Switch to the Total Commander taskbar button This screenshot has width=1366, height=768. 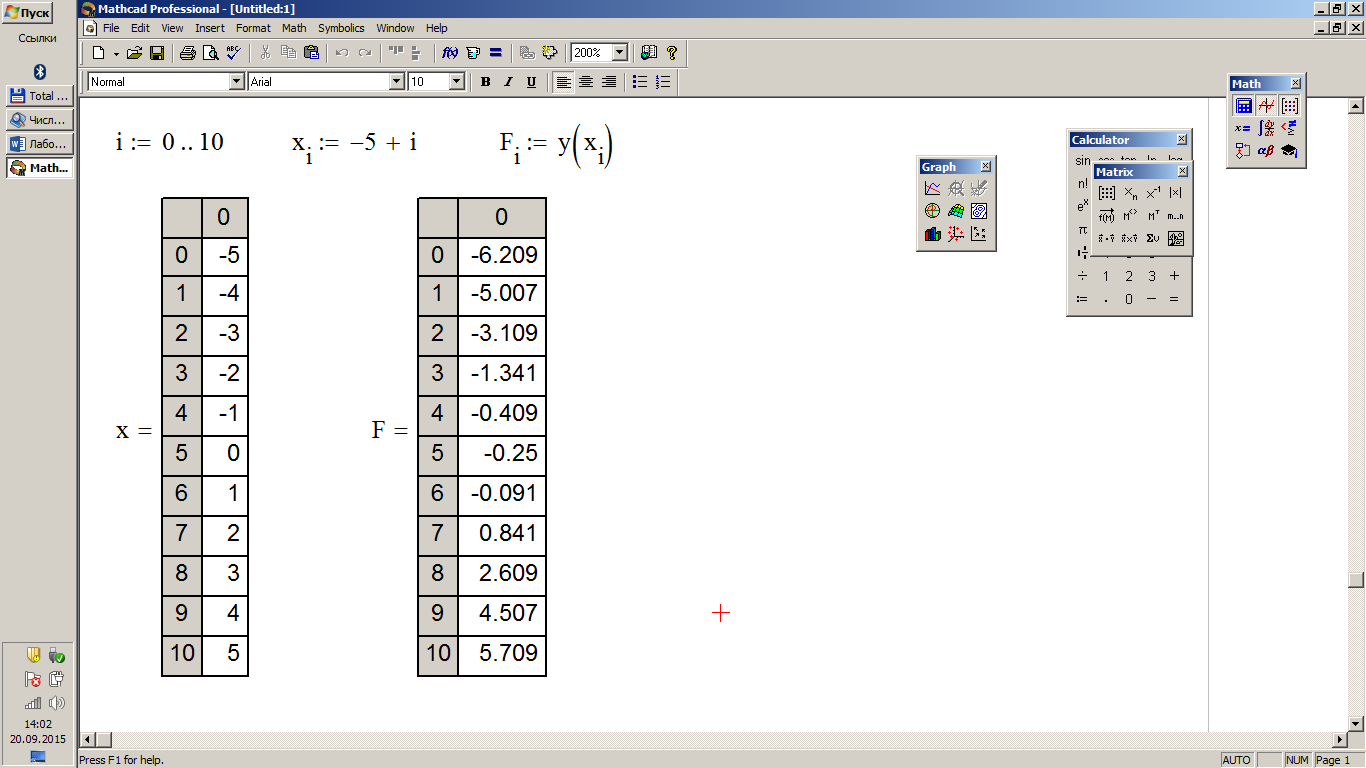click(40, 96)
